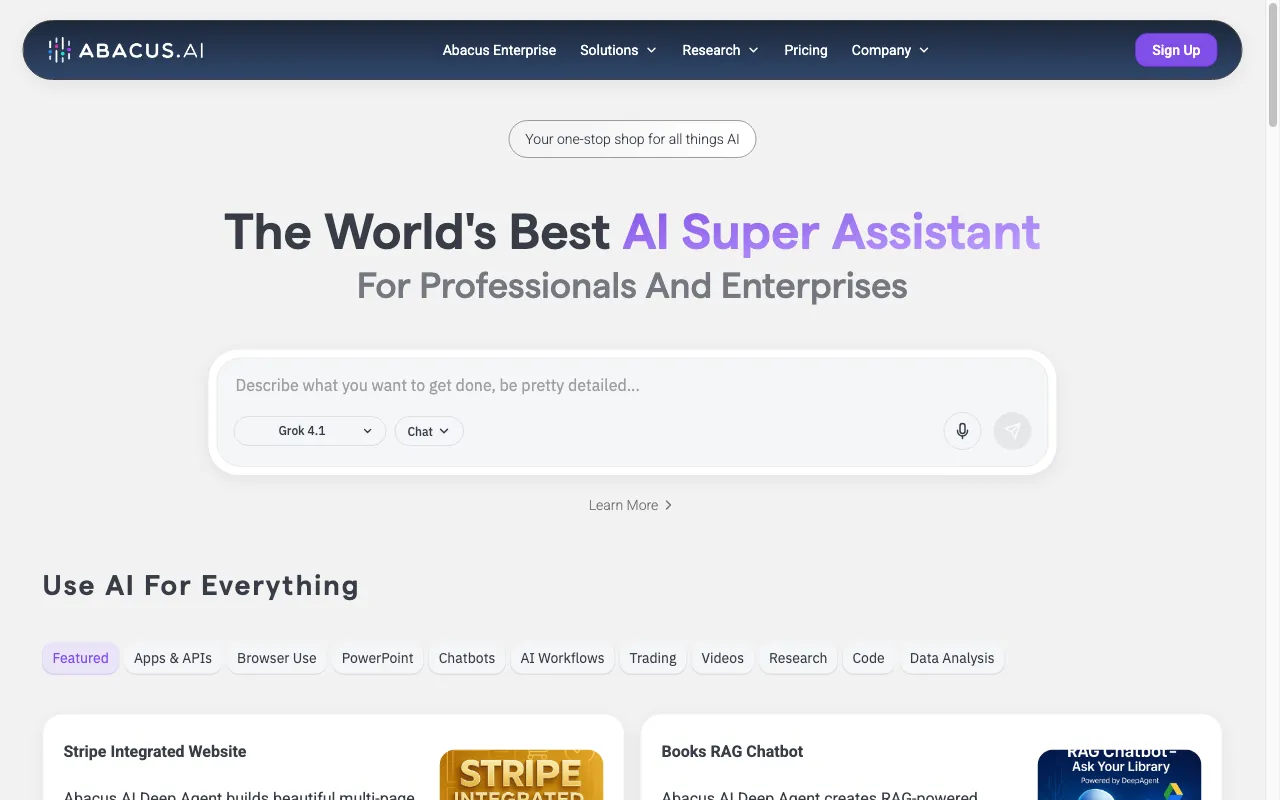
Task: Select the Featured tab
Action: click(81, 658)
